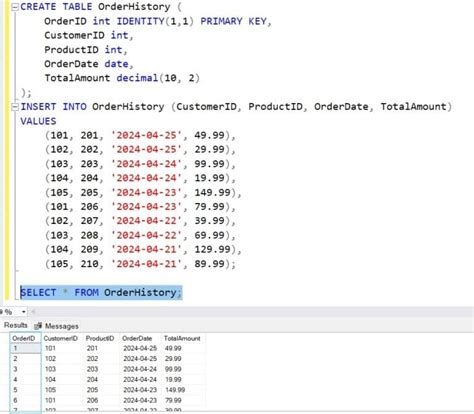Click the CREATE keyword in the editor
Screen dimensions: 474x414
(38, 7)
